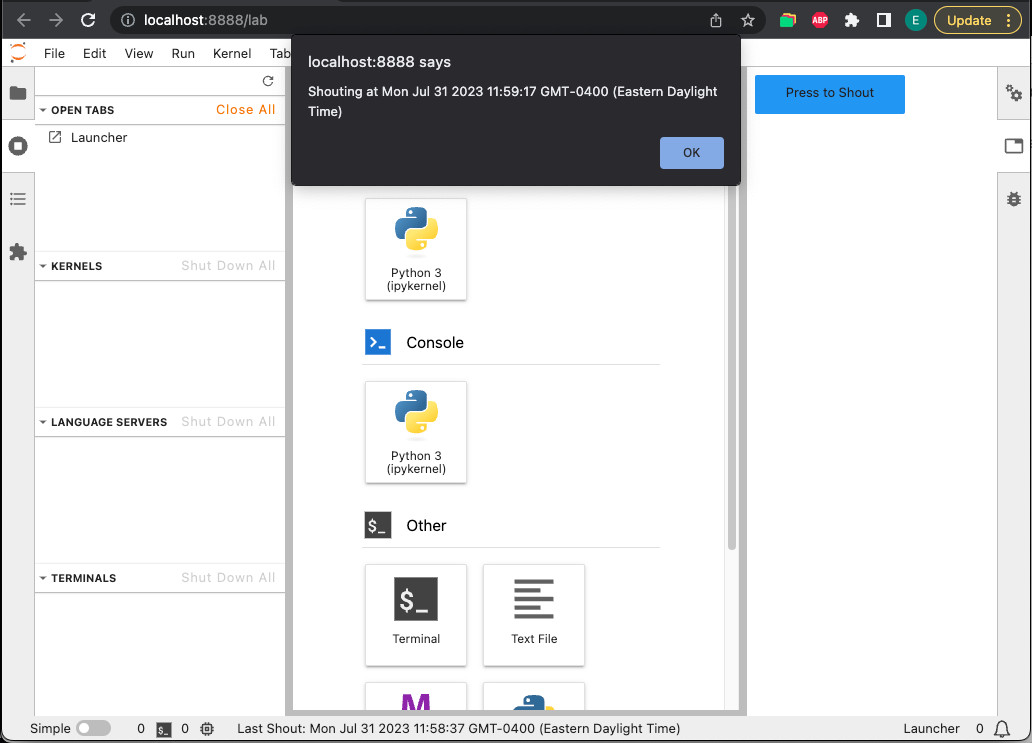Open Running Terminals and Kernels sidebar icon
The image size is (1032, 743).
pyautogui.click(x=18, y=145)
